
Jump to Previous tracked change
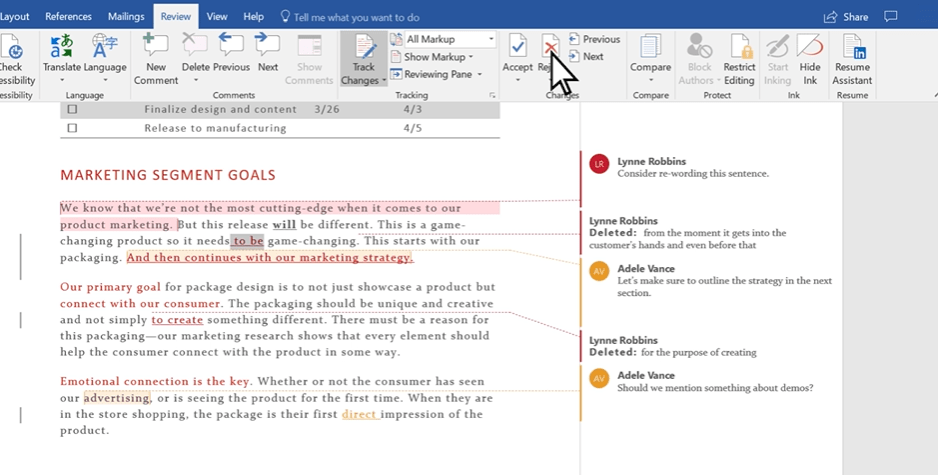click(594, 39)
